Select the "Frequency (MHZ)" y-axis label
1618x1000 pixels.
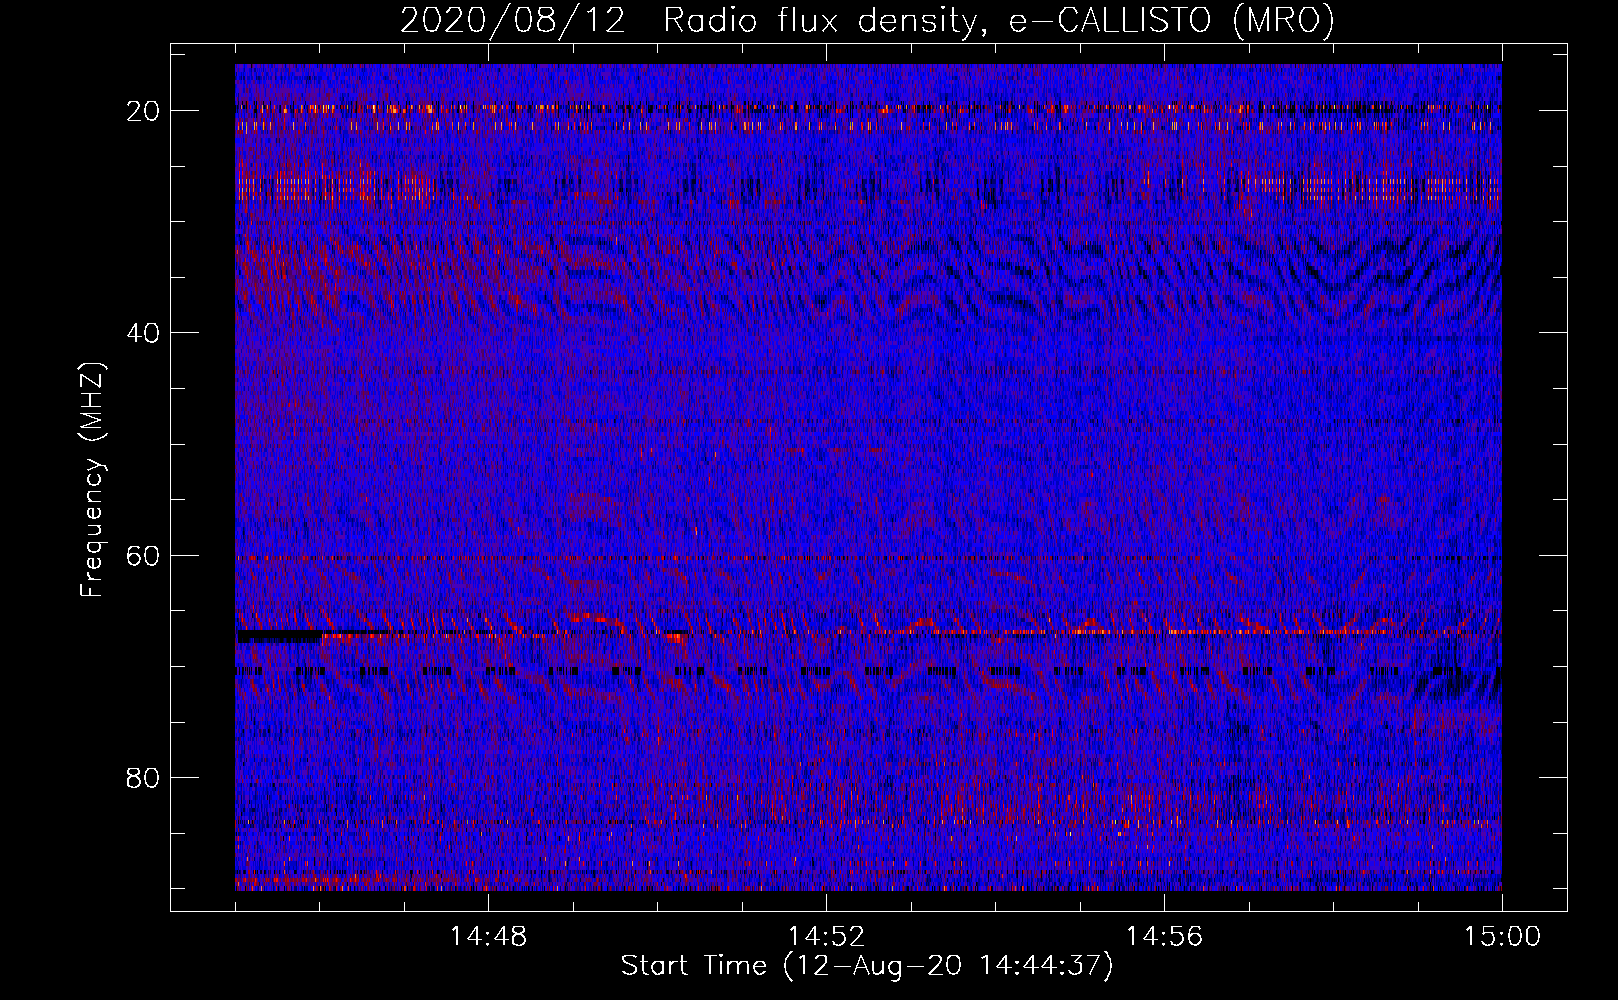pyautogui.click(x=92, y=480)
